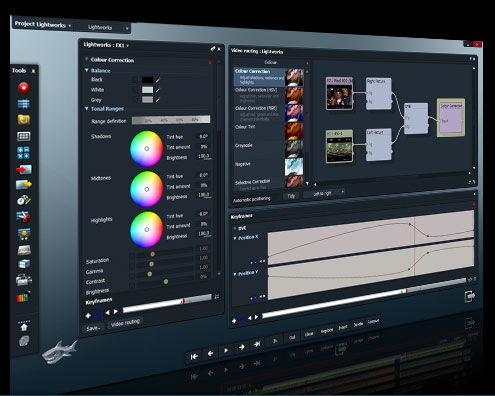Collapse the Position Y graph
This screenshot has height=396, width=495.
[235, 274]
